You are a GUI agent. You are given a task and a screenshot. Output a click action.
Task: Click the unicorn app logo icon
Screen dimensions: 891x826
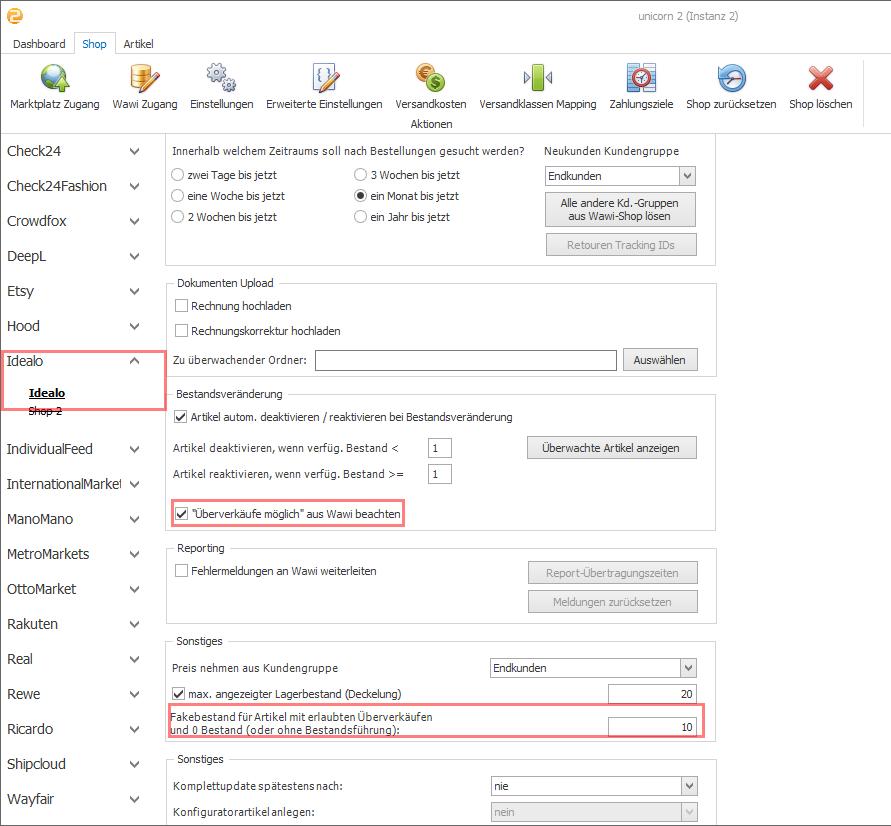tap(15, 16)
